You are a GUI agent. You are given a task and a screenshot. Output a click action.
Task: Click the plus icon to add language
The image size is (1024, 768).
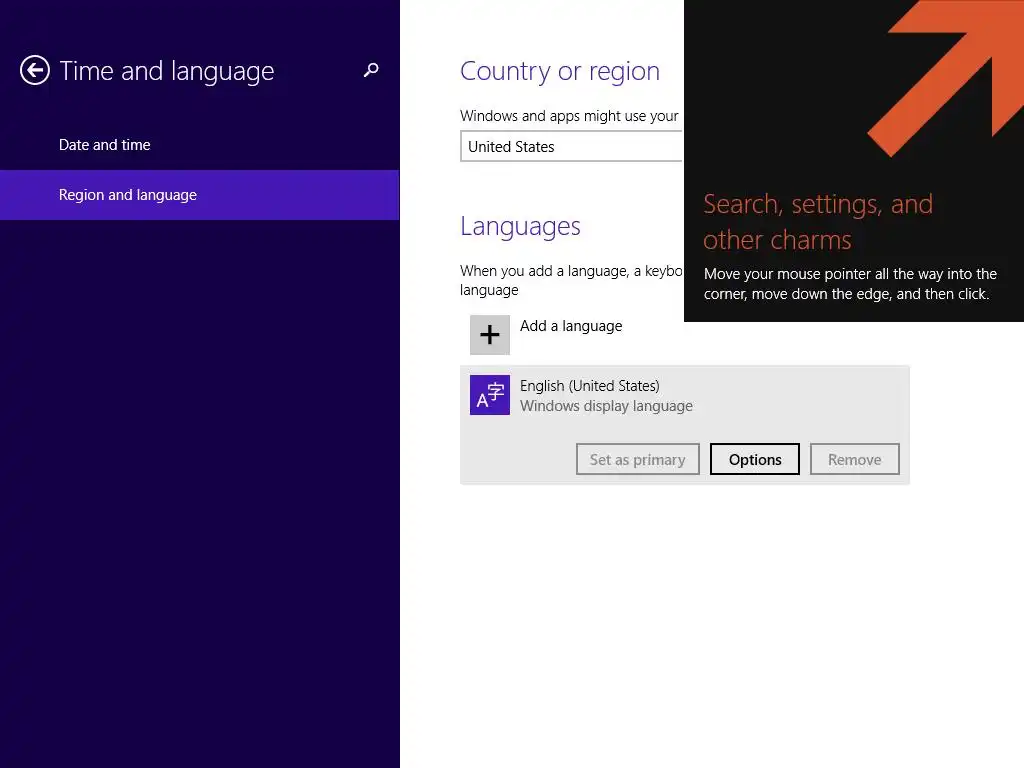tap(490, 335)
